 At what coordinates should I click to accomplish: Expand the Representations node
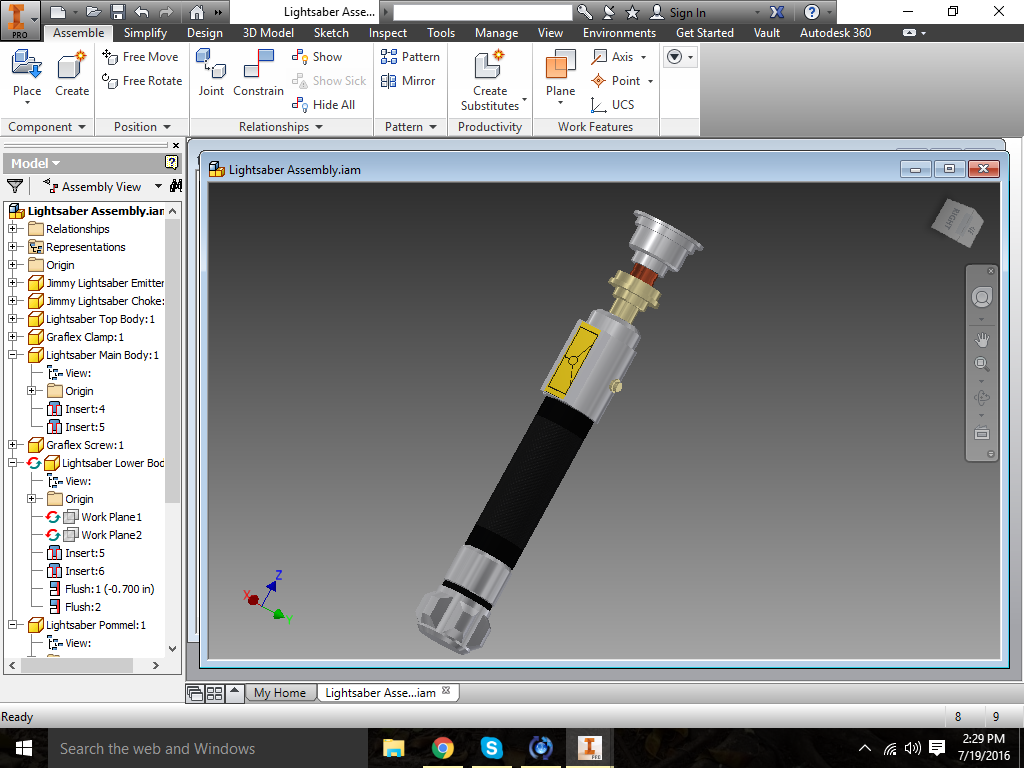[12, 247]
